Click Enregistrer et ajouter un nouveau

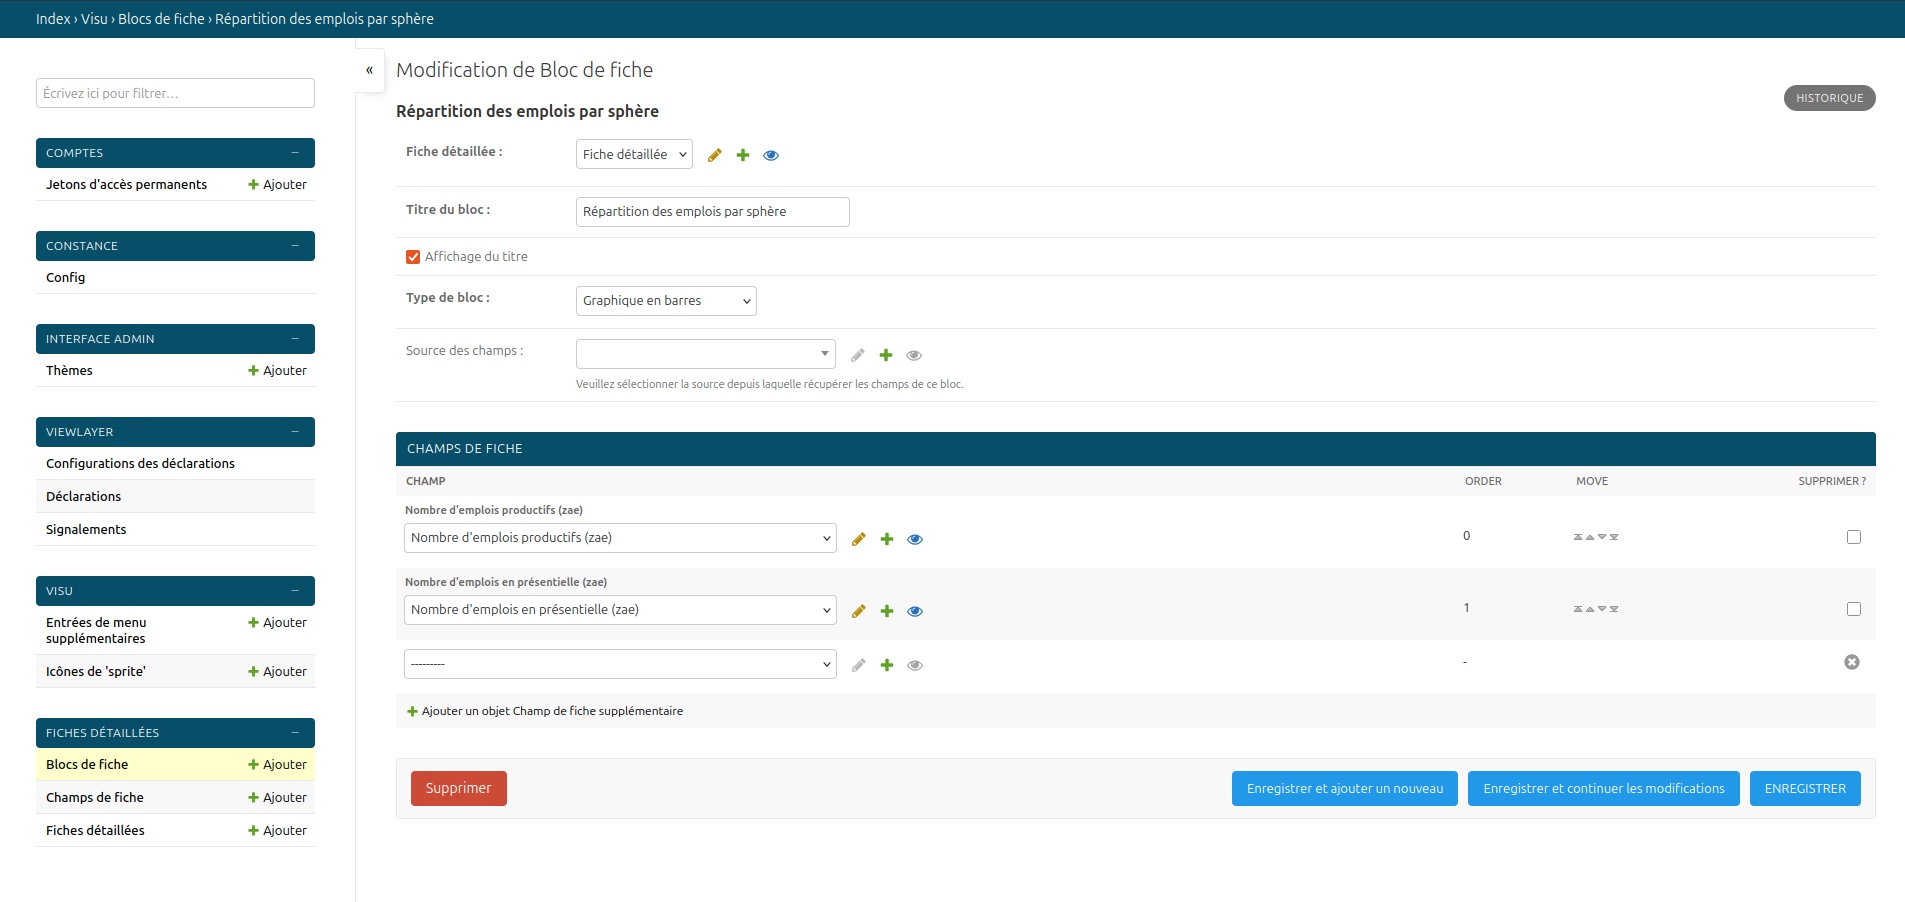(x=1345, y=788)
